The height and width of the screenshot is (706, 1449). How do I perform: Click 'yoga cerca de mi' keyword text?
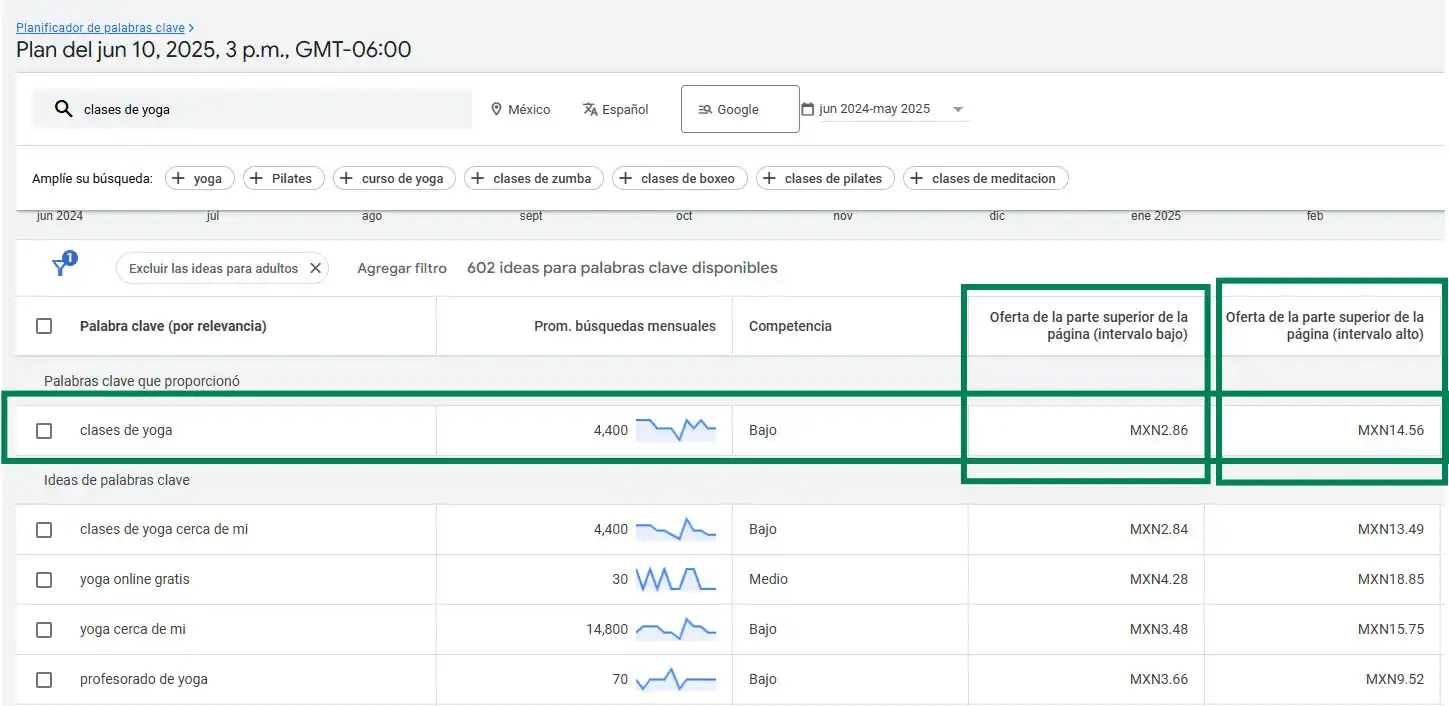(x=133, y=629)
